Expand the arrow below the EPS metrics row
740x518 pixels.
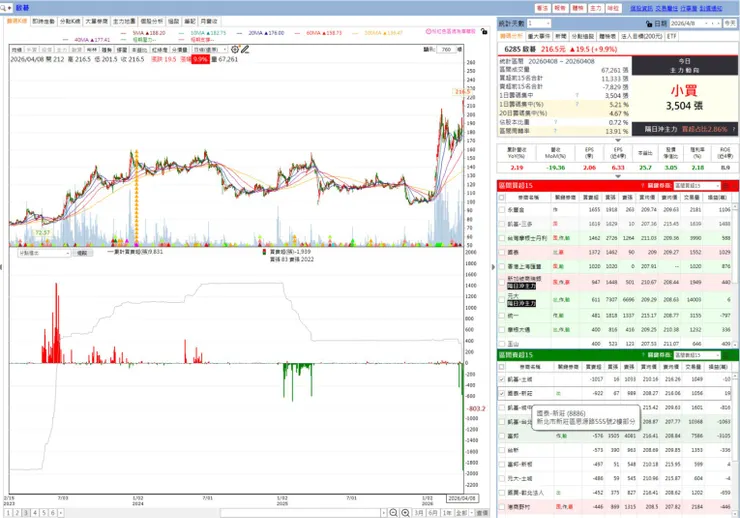tap(618, 176)
